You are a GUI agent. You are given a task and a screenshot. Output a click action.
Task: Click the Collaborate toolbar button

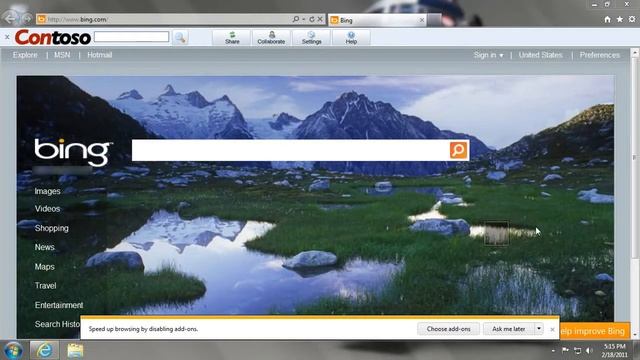[271, 38]
